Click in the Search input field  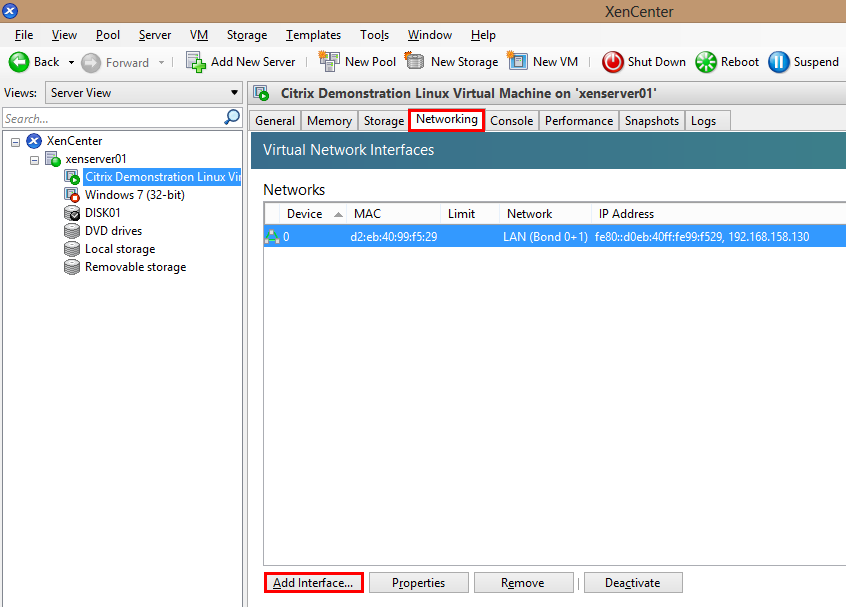point(110,118)
